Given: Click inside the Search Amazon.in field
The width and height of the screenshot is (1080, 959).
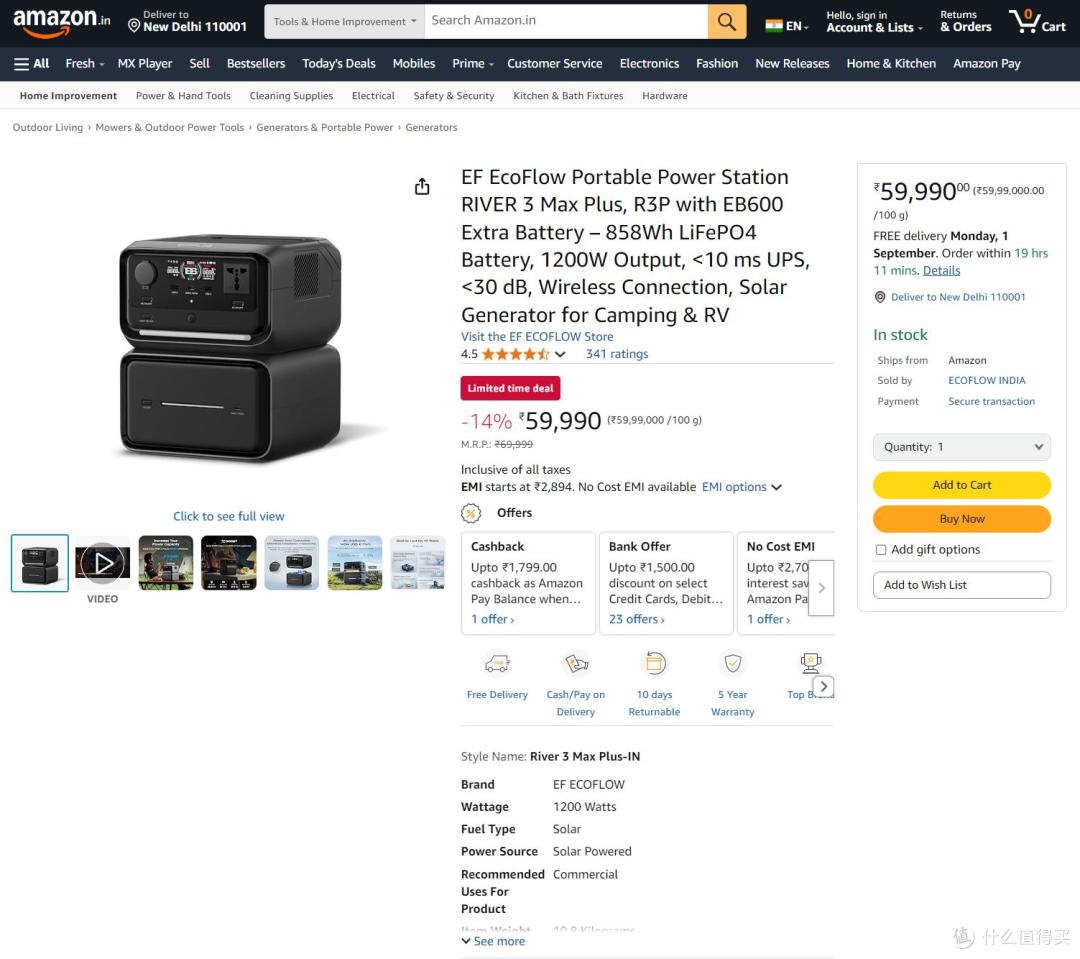Looking at the screenshot, I should 565,21.
